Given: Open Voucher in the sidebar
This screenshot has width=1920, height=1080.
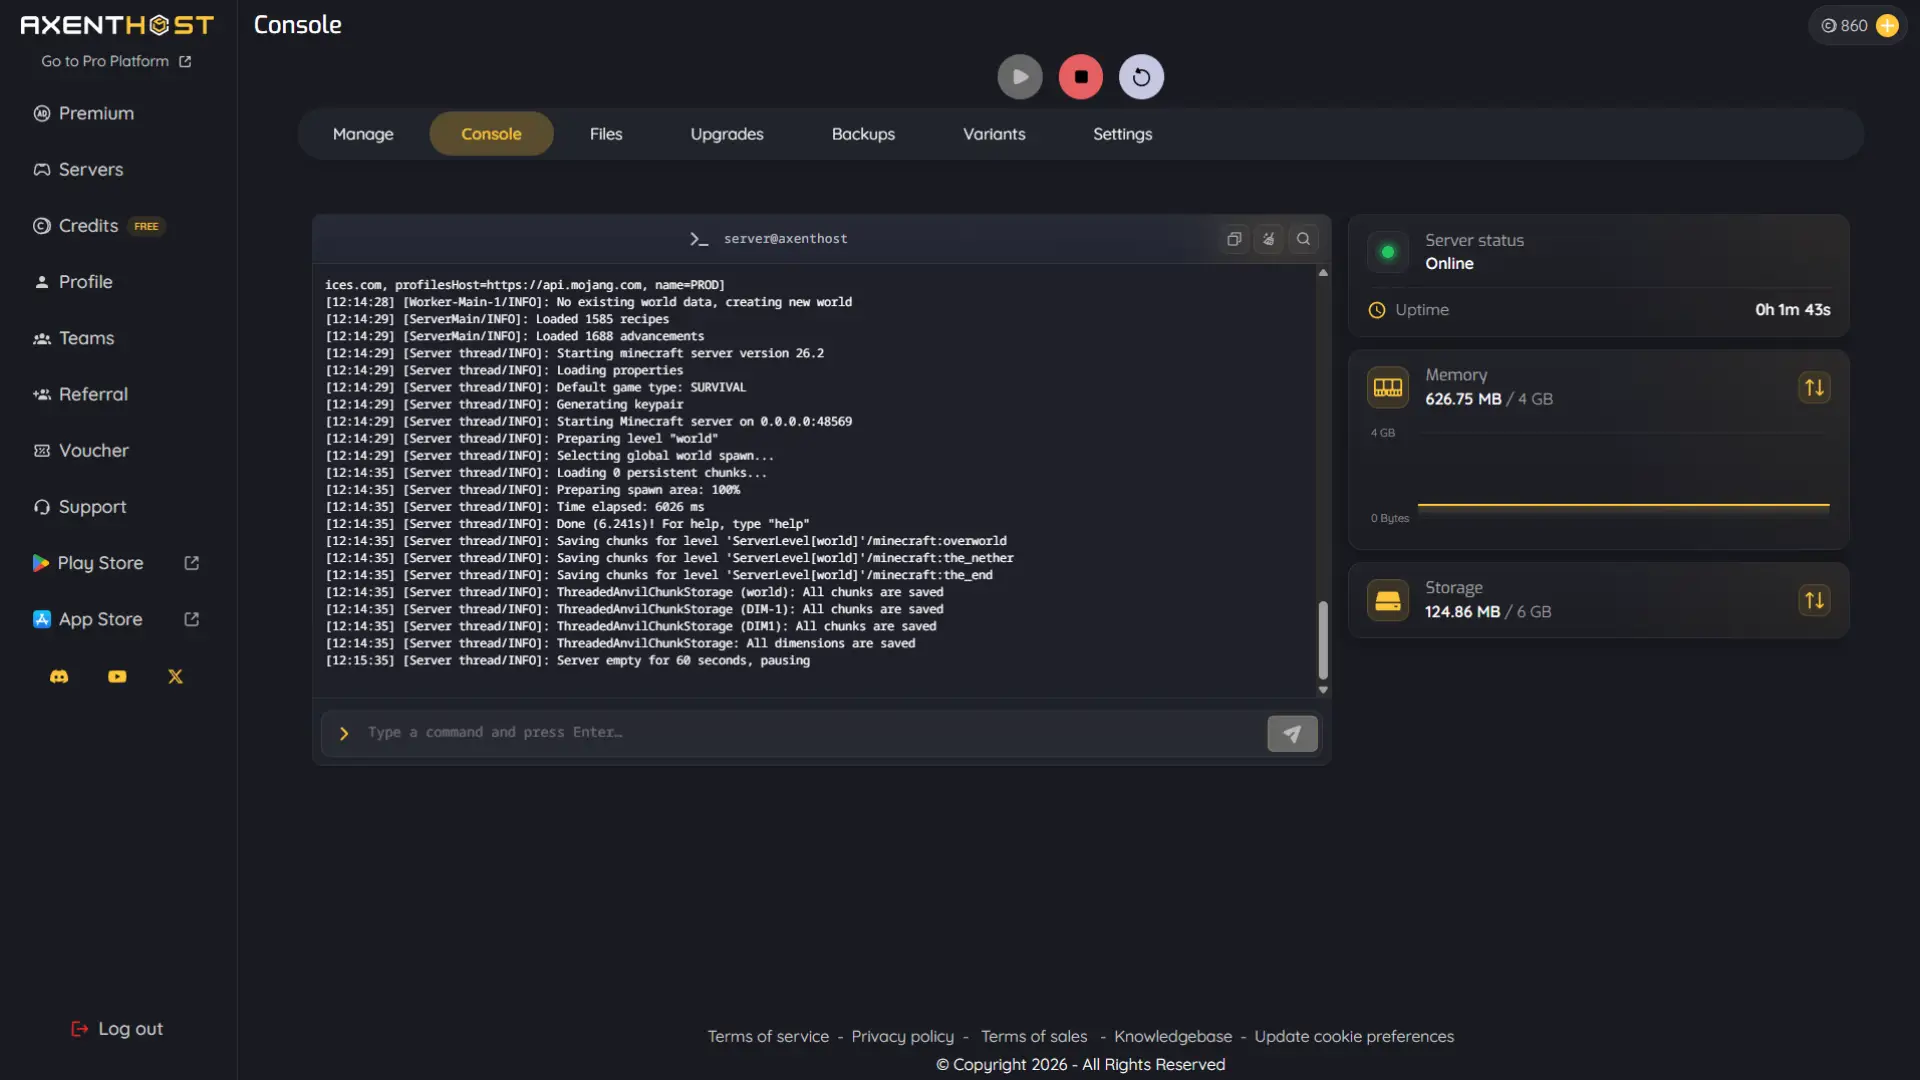Looking at the screenshot, I should pos(81,451).
